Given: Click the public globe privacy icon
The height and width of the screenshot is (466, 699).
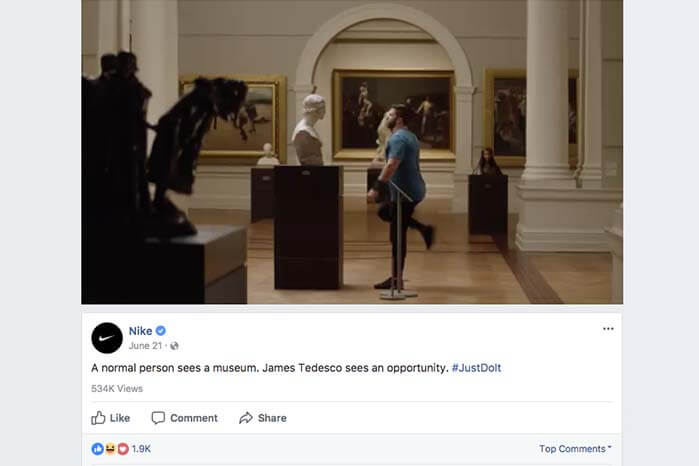Looking at the screenshot, I should point(174,346).
